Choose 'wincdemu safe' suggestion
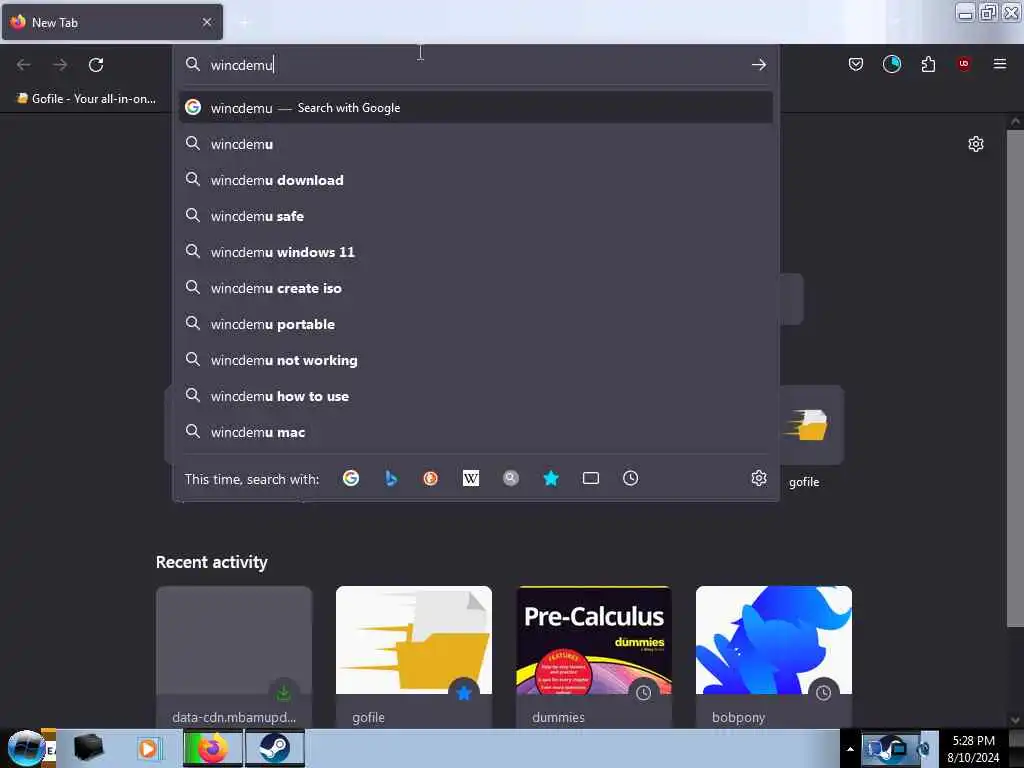 pyautogui.click(x=475, y=216)
